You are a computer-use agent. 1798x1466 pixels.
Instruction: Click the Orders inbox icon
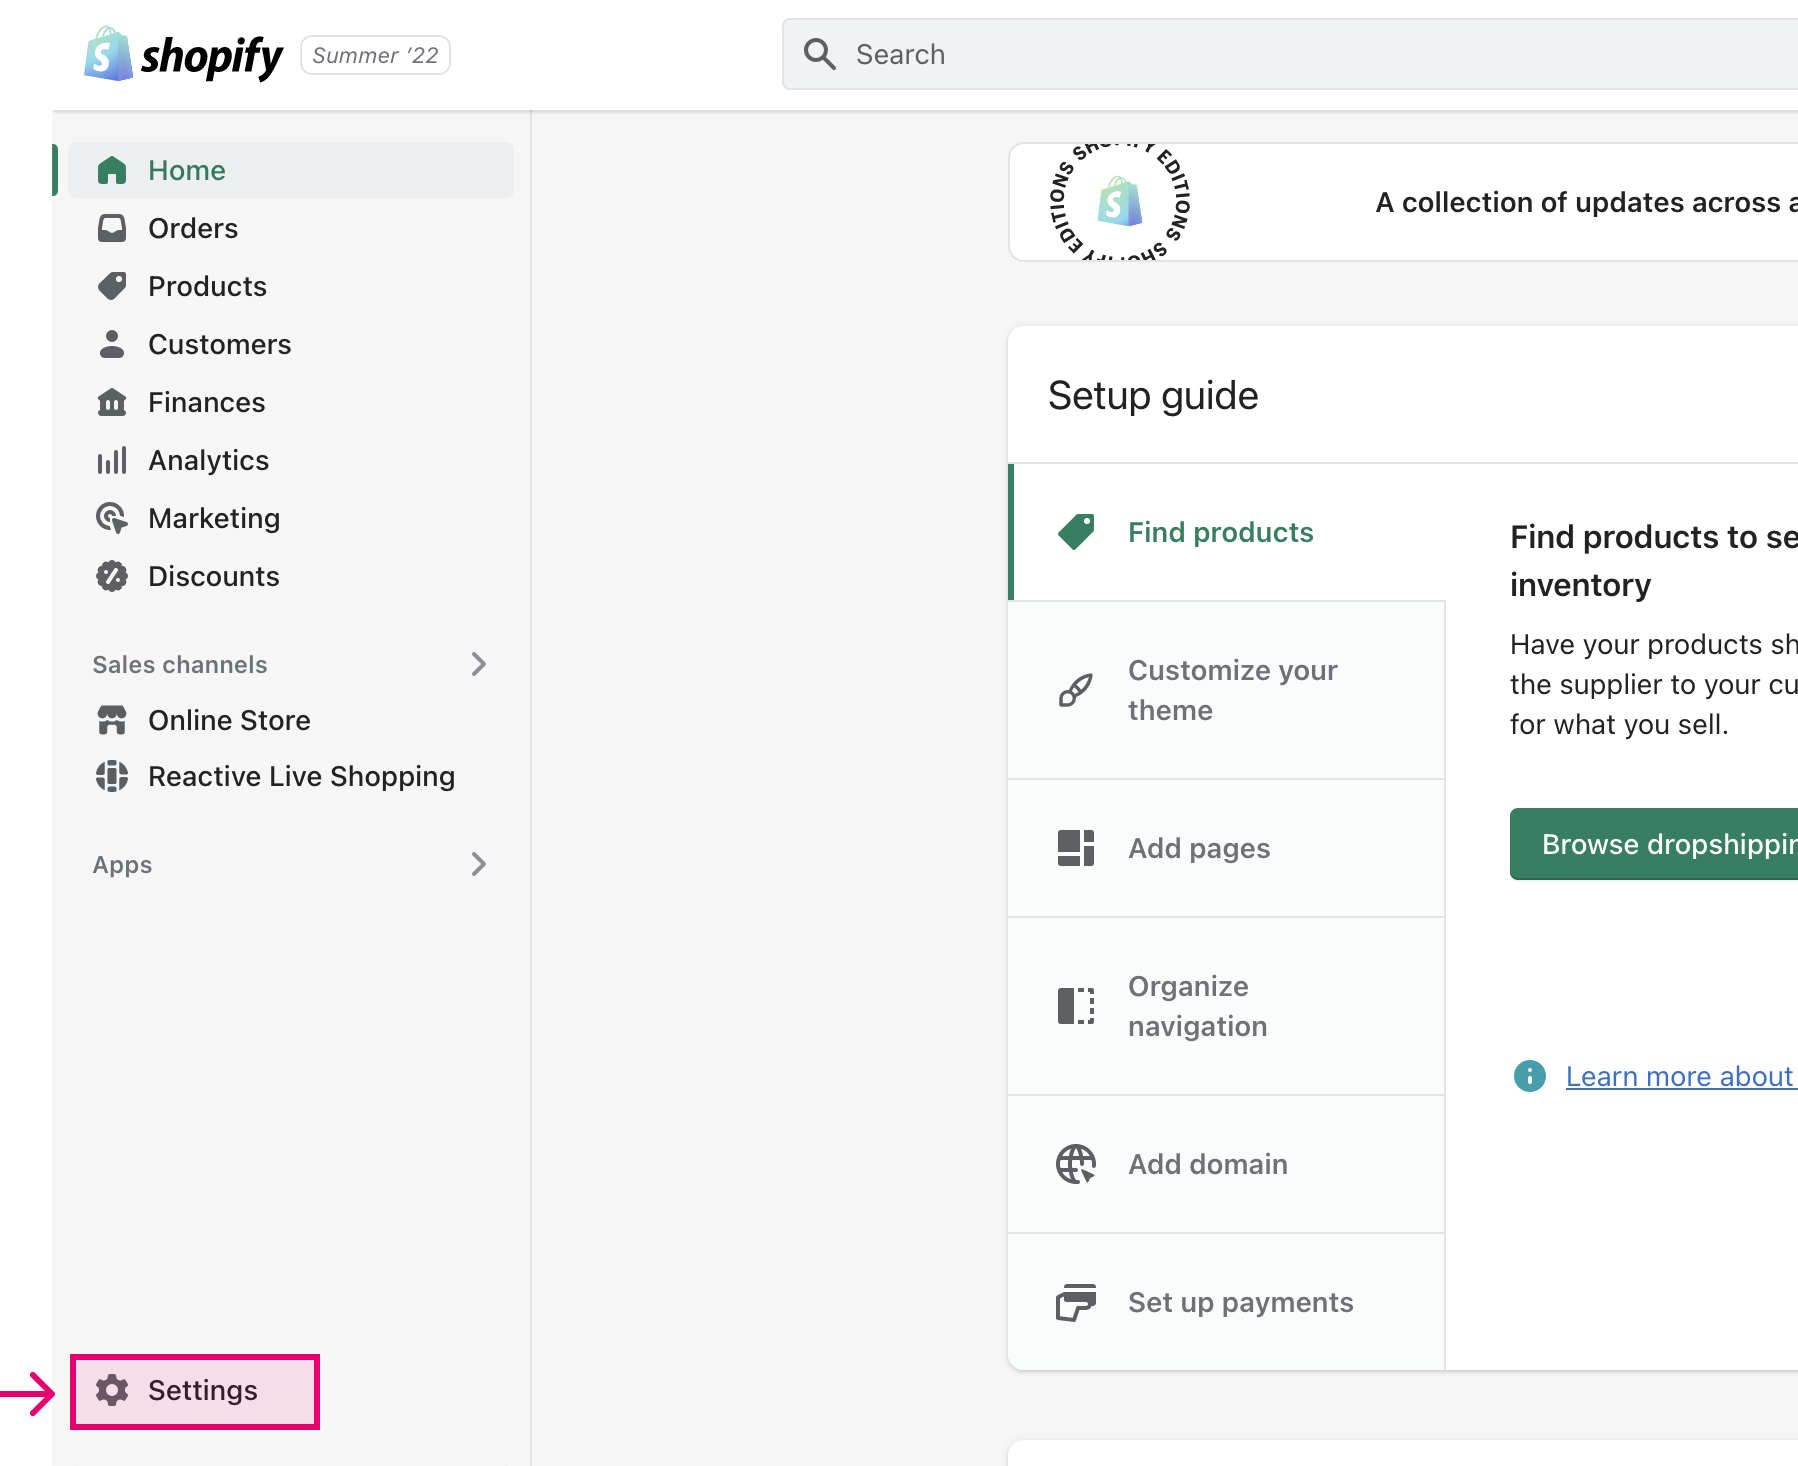(x=112, y=228)
